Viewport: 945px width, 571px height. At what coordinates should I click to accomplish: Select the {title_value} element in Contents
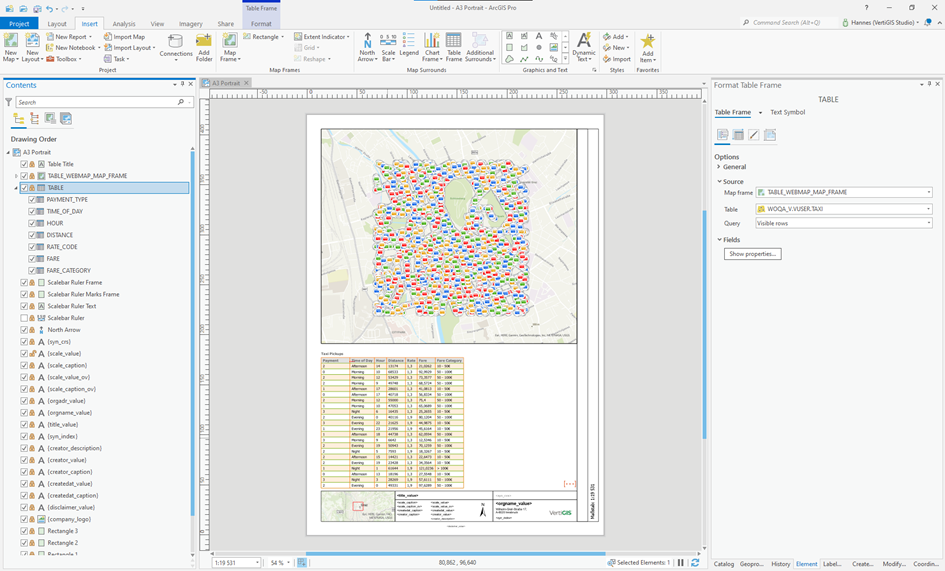coord(63,424)
